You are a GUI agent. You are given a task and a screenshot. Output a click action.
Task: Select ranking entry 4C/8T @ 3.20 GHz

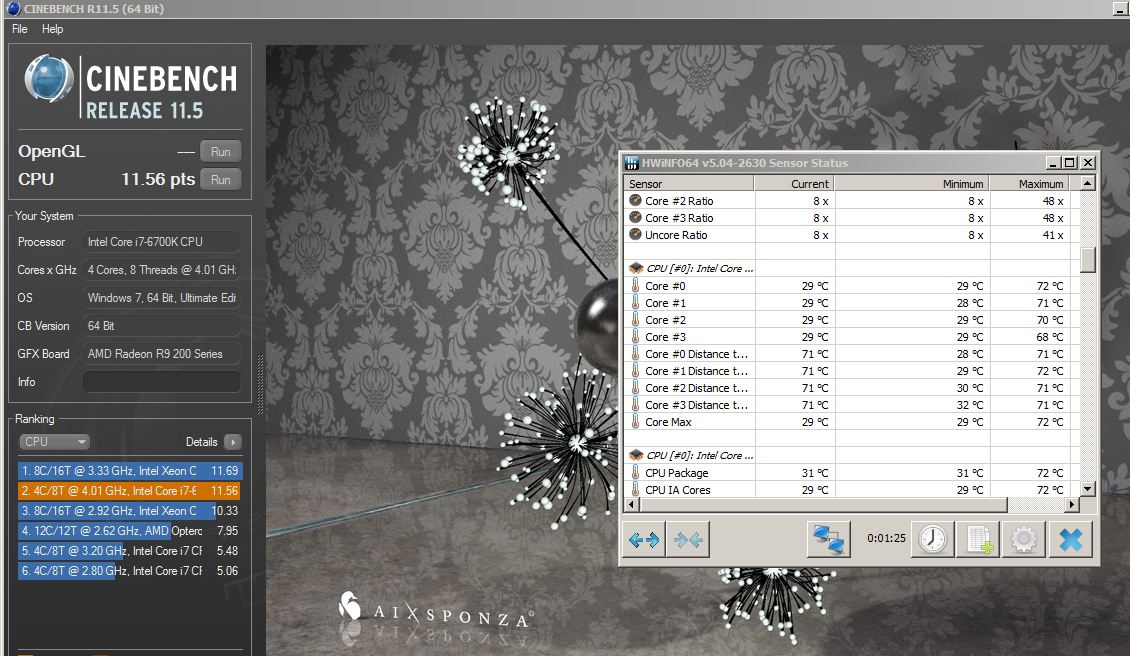[130, 551]
